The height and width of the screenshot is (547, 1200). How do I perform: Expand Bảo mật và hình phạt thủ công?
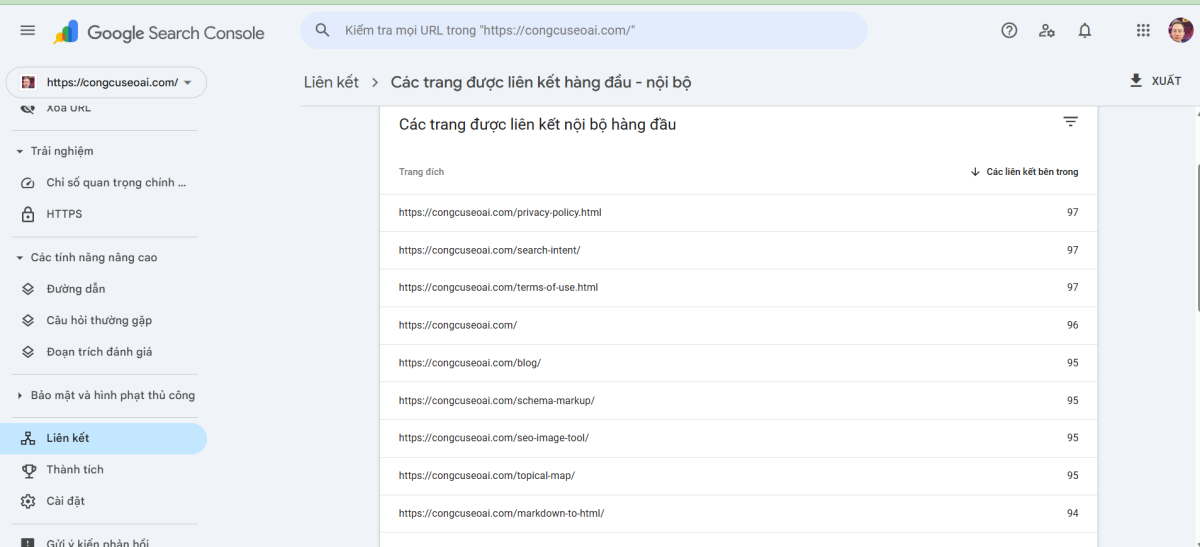click(19, 396)
